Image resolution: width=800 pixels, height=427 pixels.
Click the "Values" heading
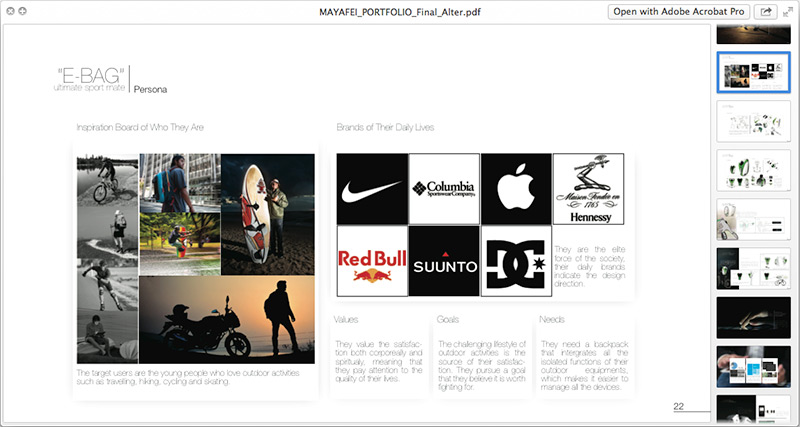(x=346, y=320)
